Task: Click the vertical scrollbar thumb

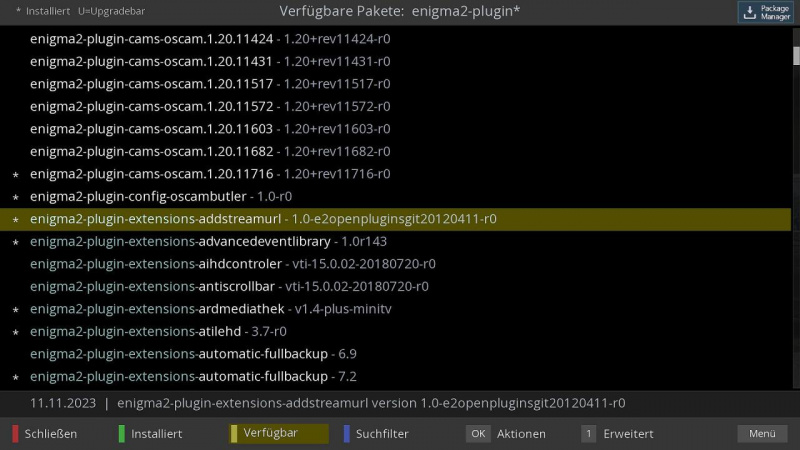Action: click(796, 56)
